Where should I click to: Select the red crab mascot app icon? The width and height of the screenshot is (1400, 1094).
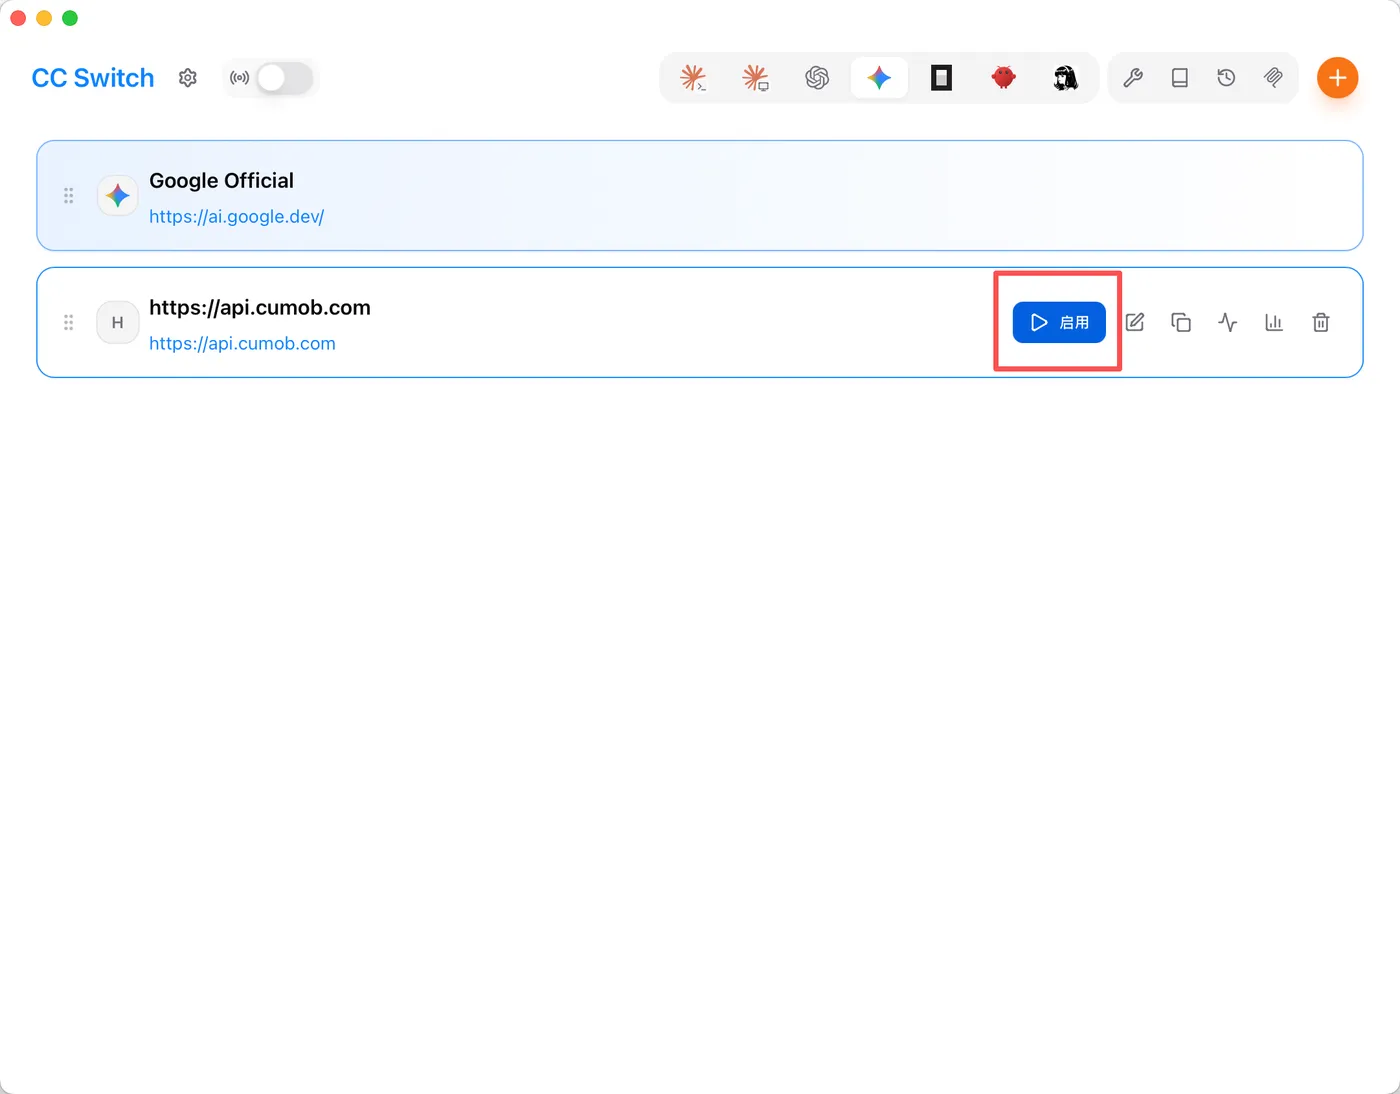1003,78
